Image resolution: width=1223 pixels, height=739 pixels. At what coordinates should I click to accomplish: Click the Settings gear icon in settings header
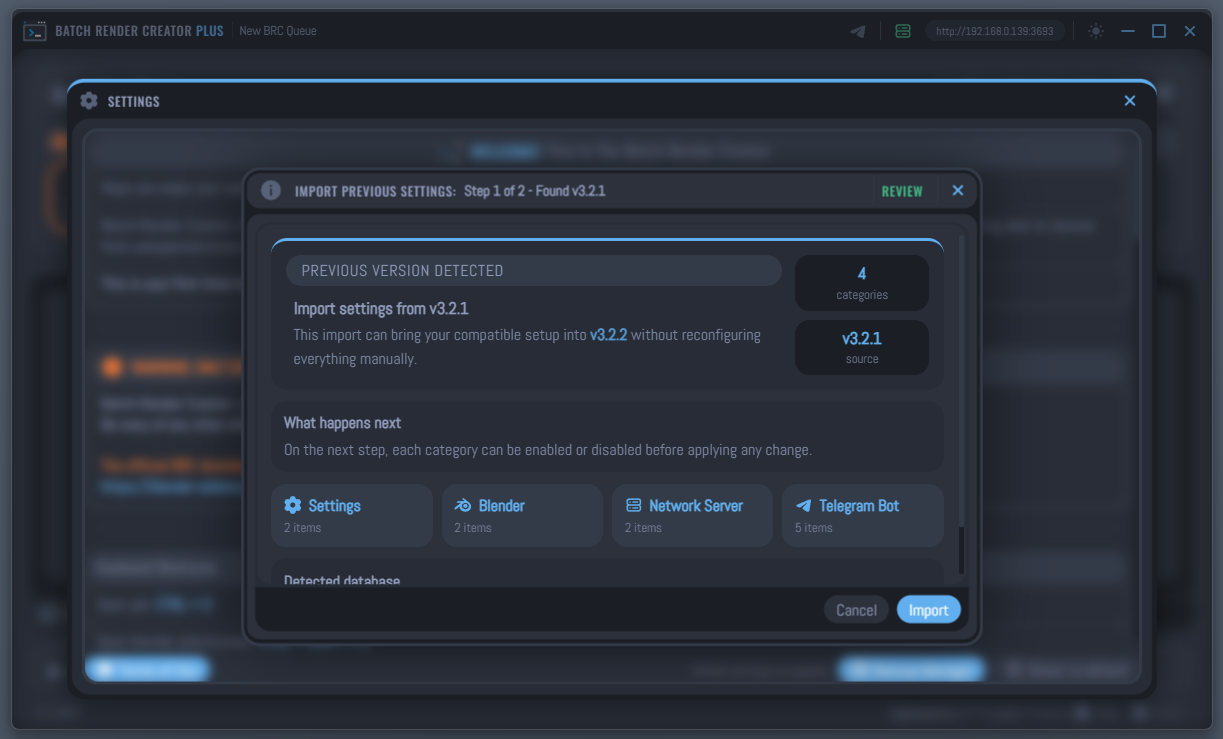pos(89,101)
